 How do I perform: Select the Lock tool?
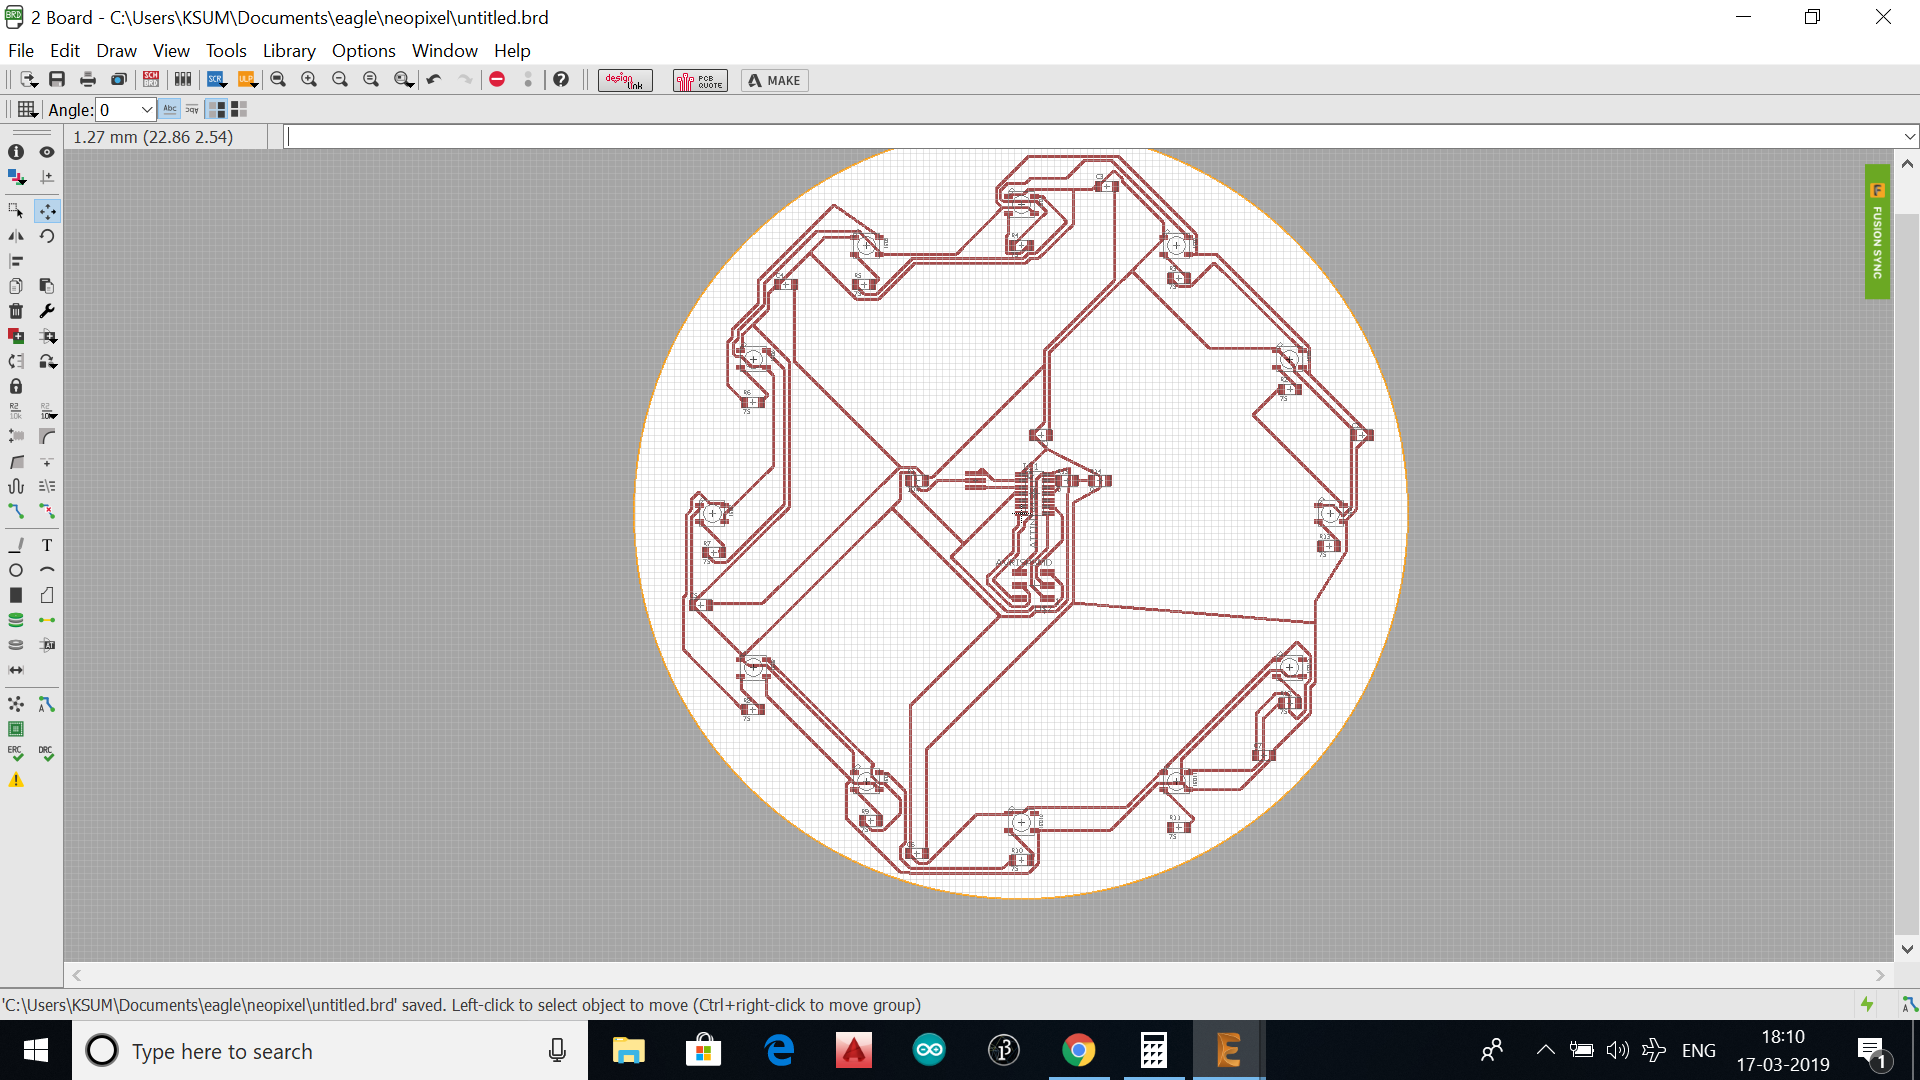pyautogui.click(x=16, y=386)
